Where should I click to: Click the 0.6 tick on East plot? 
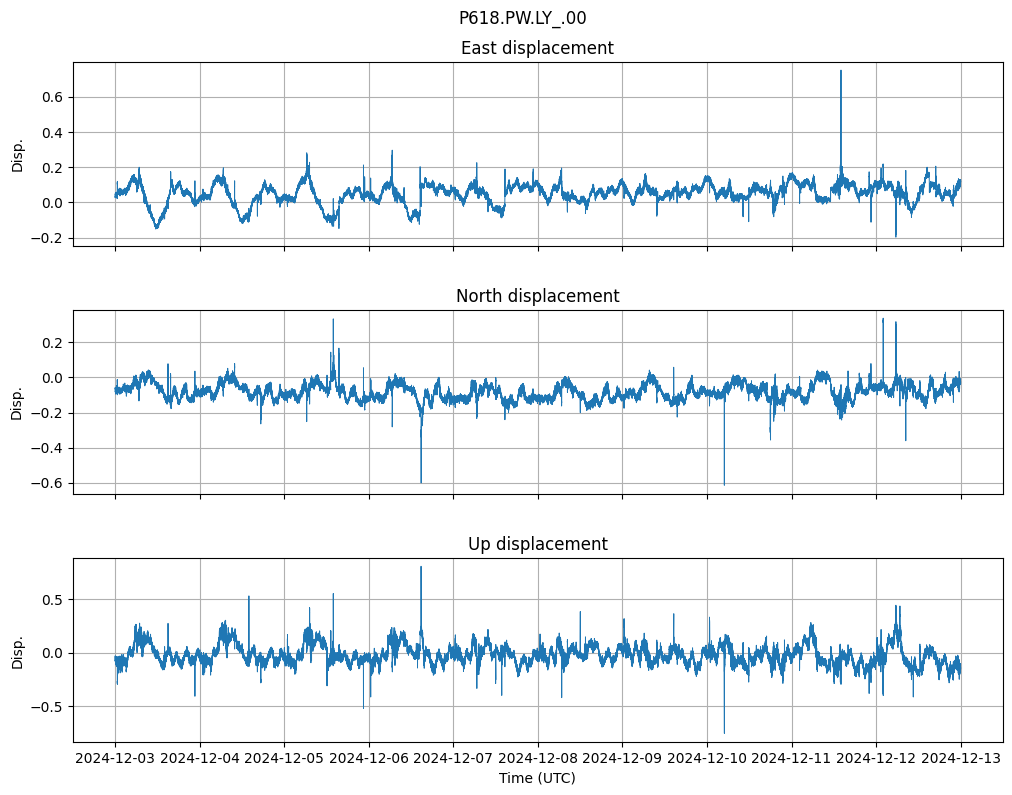[52, 97]
